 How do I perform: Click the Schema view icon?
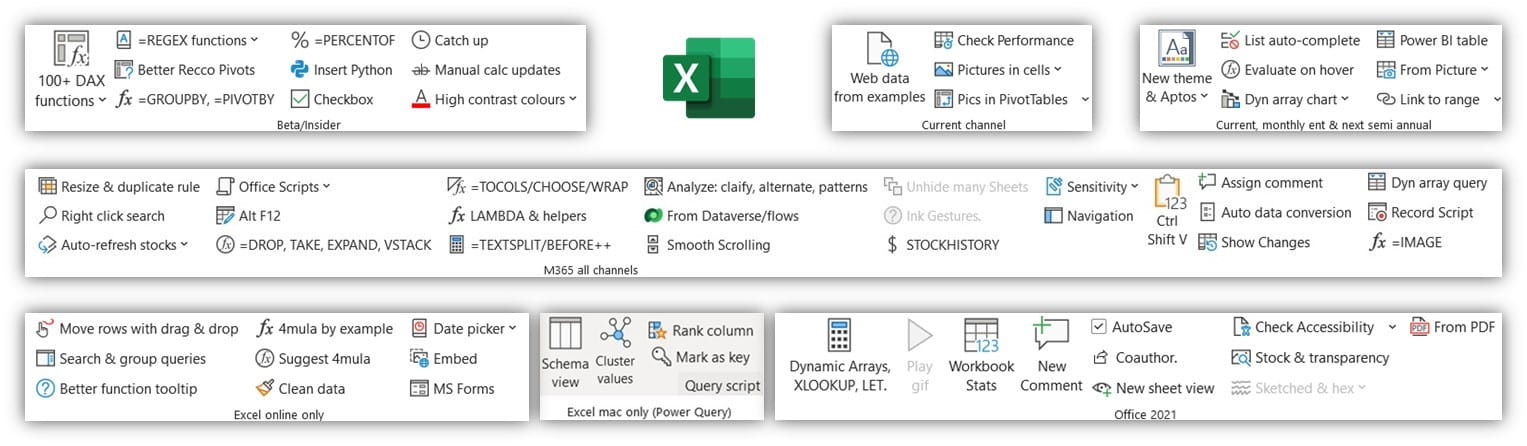coord(565,334)
